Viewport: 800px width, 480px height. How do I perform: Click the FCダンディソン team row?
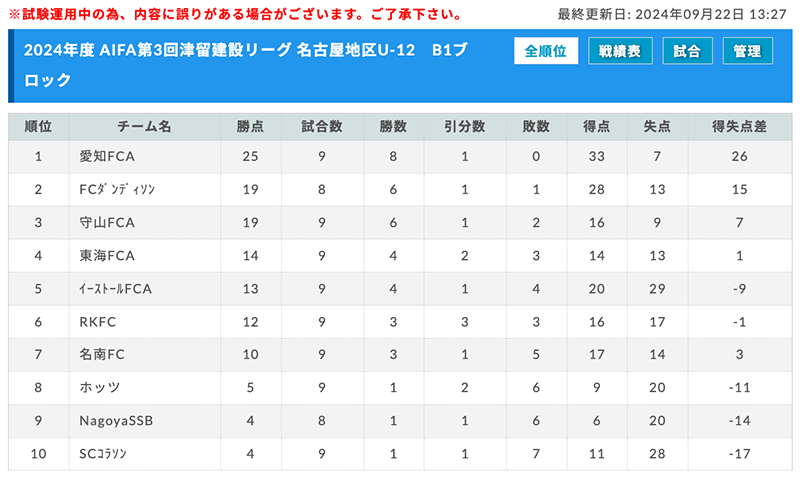pyautogui.click(x=400, y=190)
